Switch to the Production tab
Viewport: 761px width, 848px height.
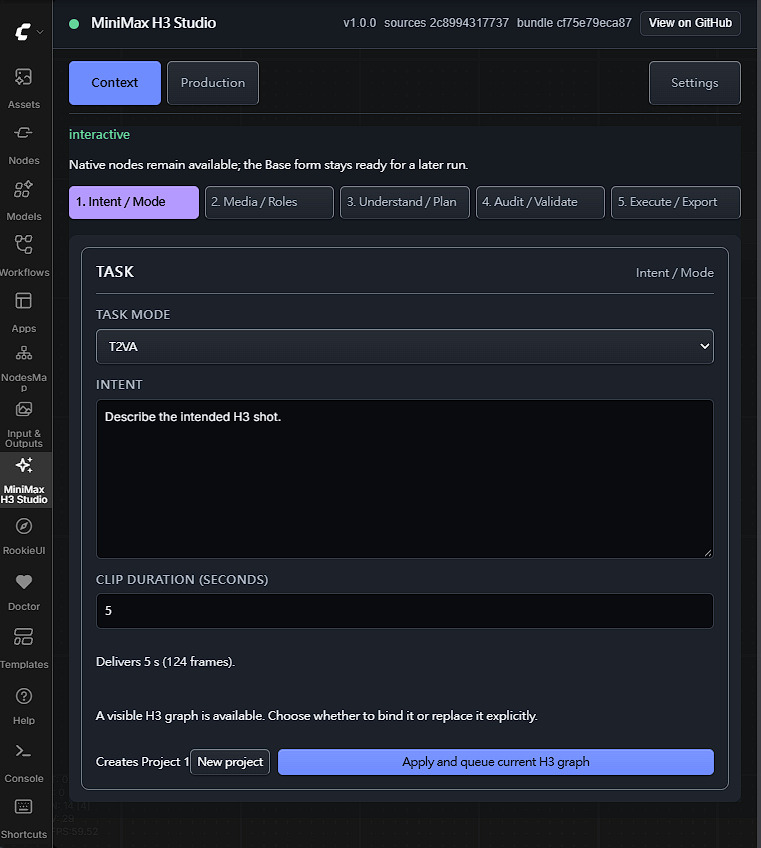tap(213, 83)
